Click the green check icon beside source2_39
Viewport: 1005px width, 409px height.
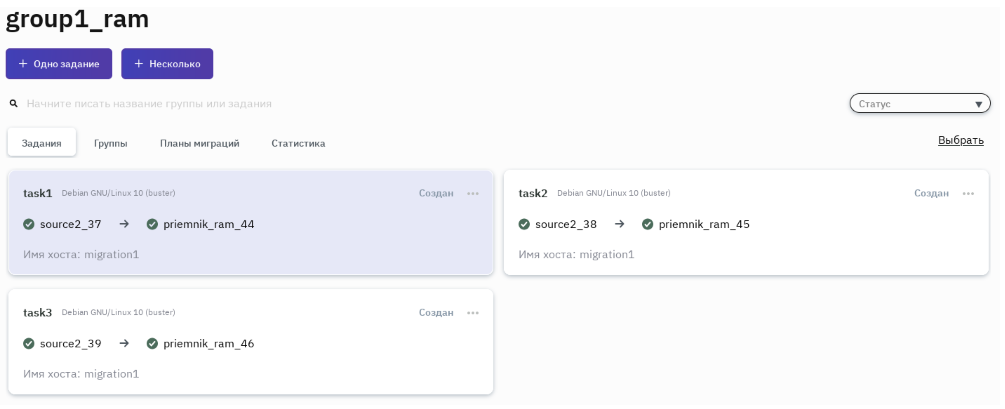[29, 344]
